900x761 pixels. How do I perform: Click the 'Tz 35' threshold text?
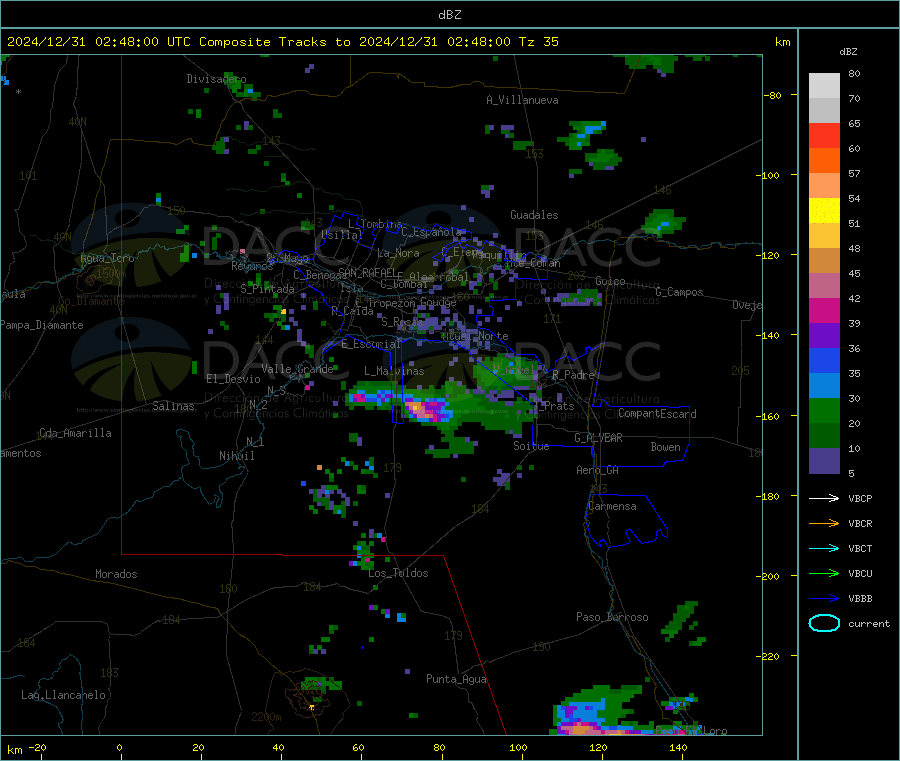(x=538, y=42)
